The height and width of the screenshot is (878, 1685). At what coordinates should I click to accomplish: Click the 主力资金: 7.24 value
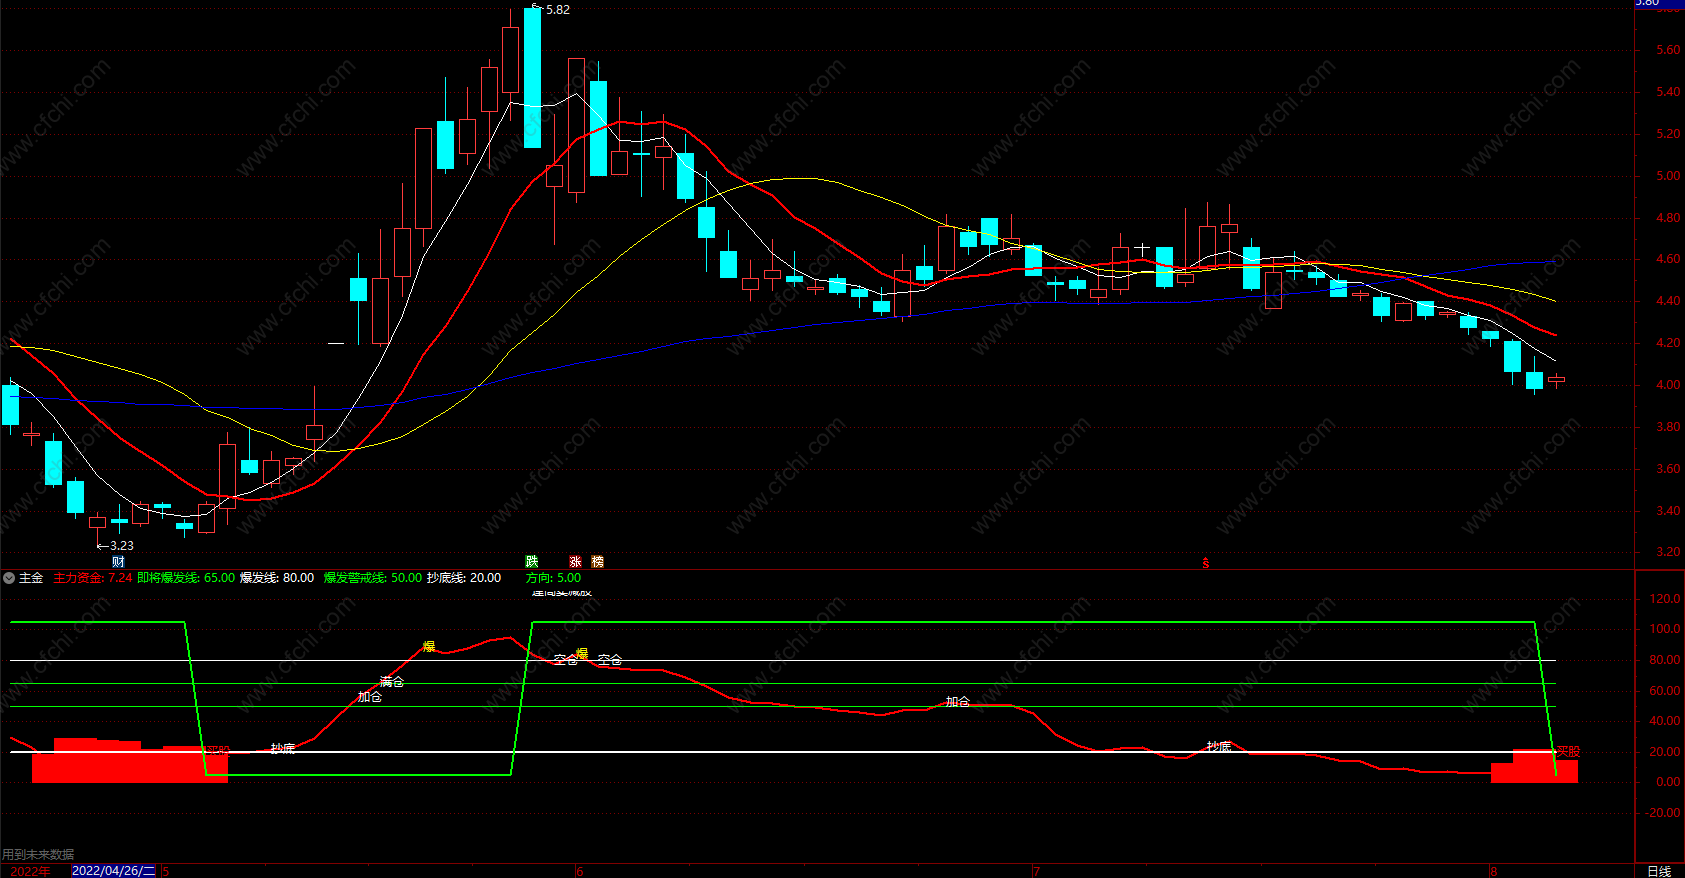pos(92,578)
